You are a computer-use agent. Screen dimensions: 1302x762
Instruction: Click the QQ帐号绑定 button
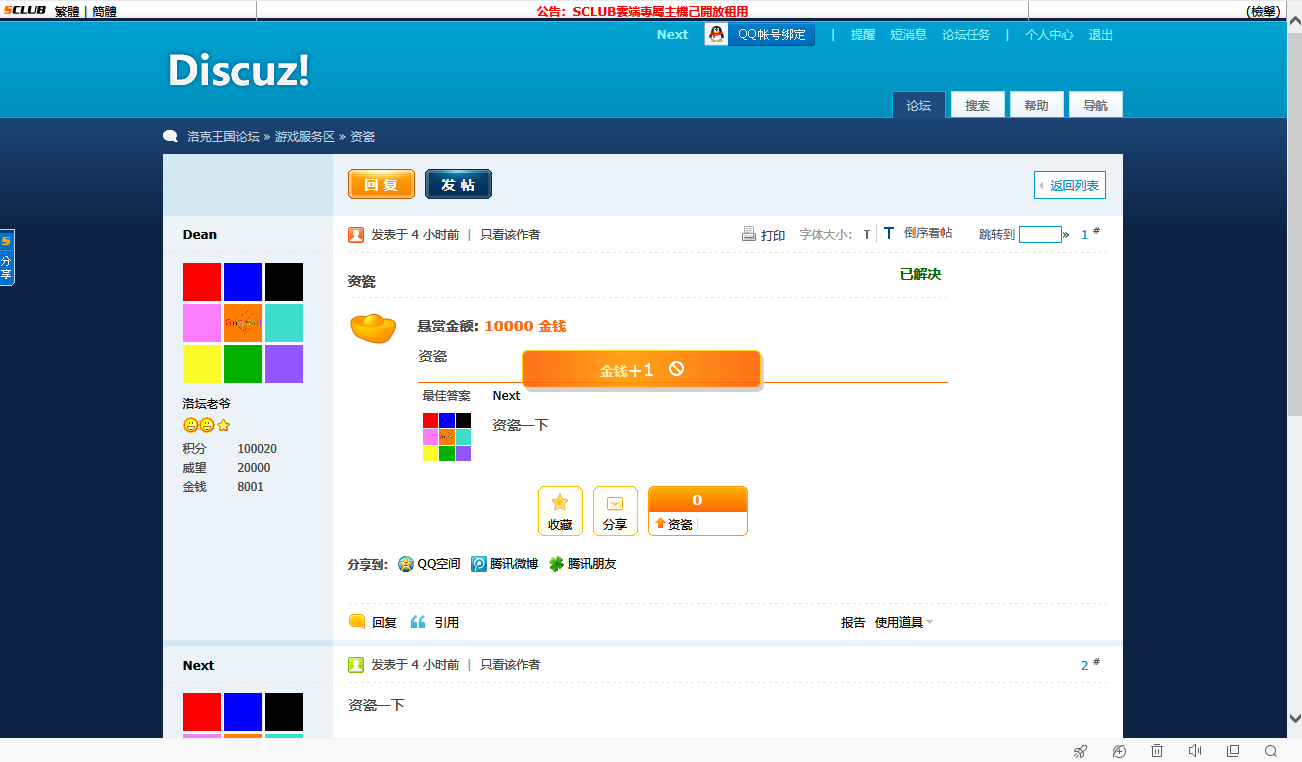pyautogui.click(x=760, y=34)
